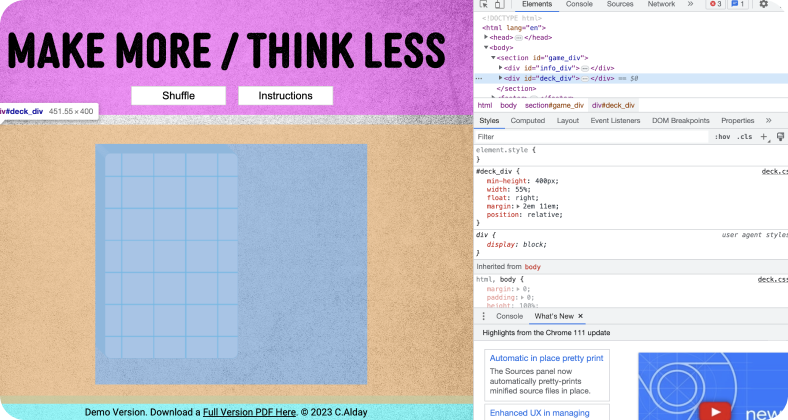This screenshot has width=788, height=420.
Task: Click the blue messages count badge
Action: click(x=738, y=4)
